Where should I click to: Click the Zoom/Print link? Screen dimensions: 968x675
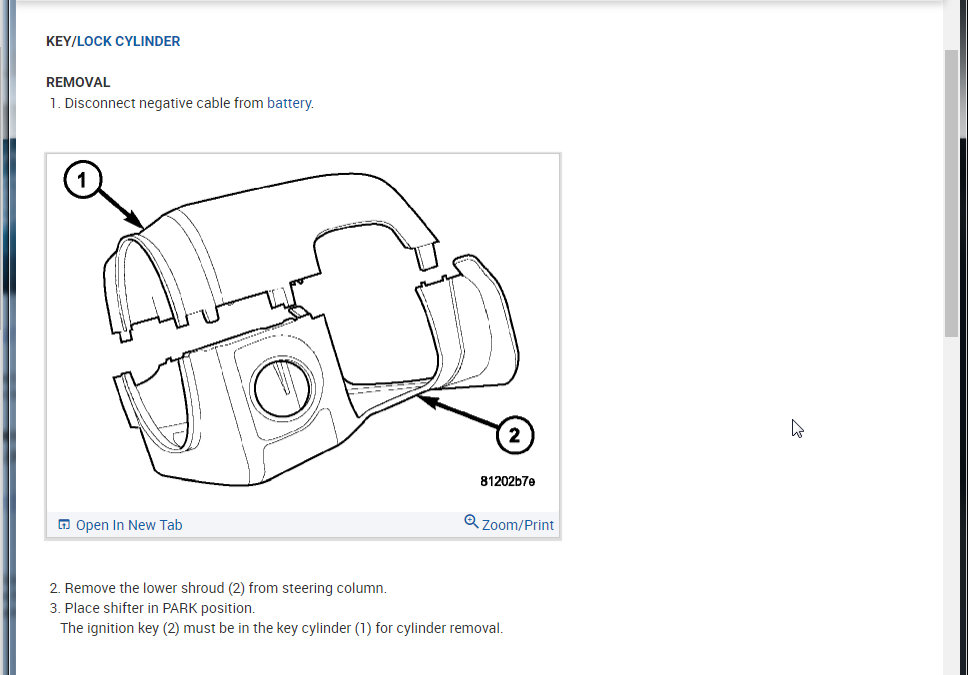click(517, 525)
